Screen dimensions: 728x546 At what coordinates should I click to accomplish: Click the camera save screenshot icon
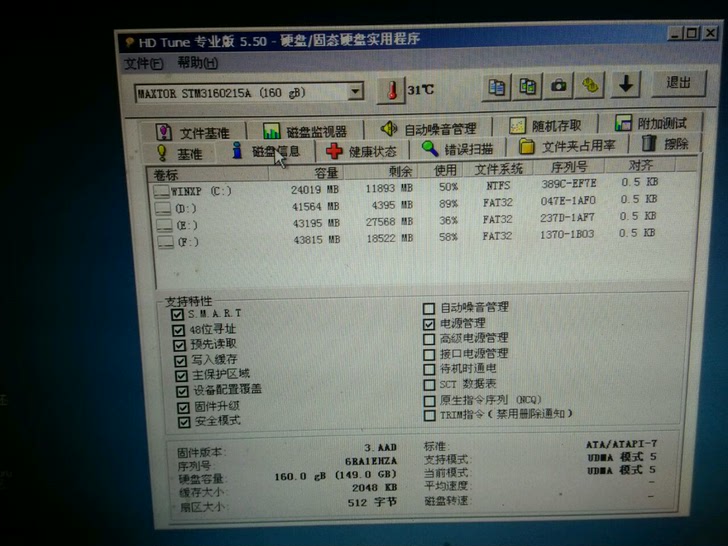click(x=559, y=85)
